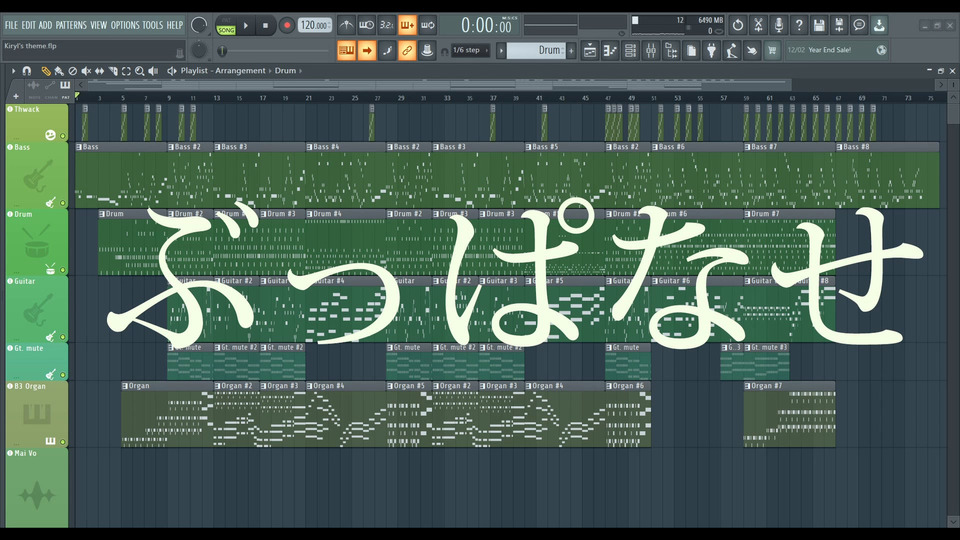Open pattern options arrow left of Drum
The height and width of the screenshot is (540, 960).
tap(501, 50)
